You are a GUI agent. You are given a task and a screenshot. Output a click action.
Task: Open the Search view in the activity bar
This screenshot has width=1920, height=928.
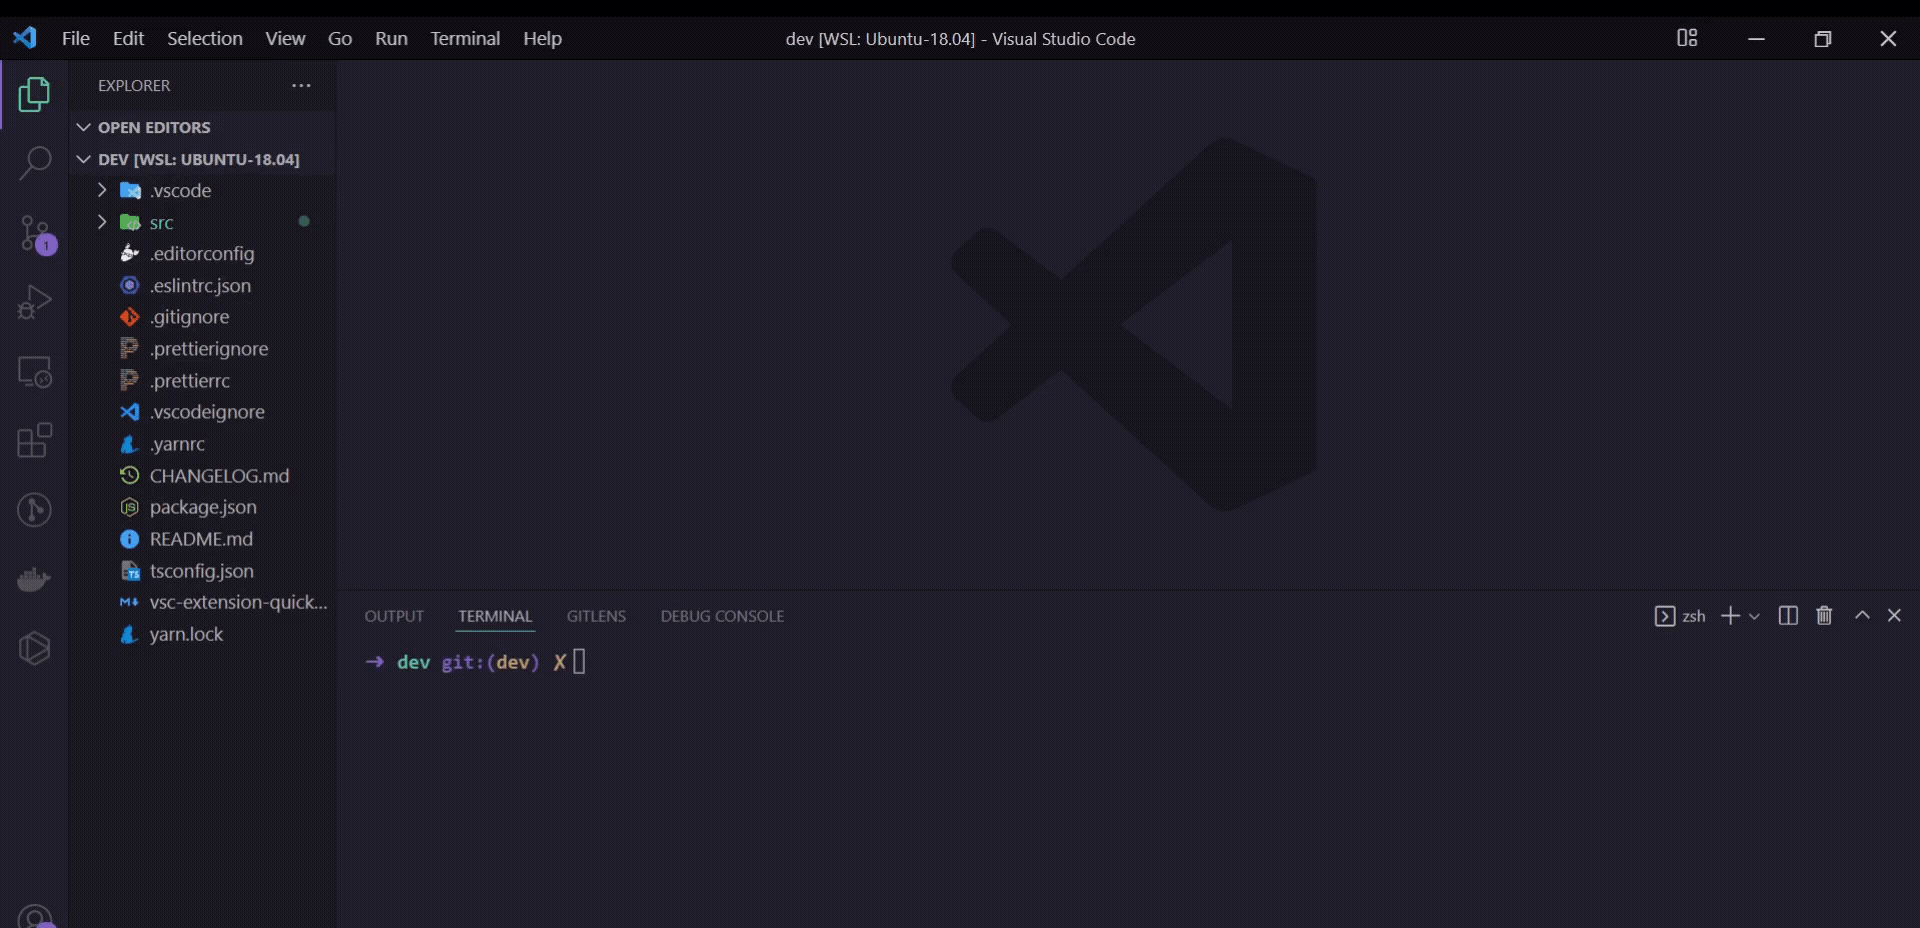tap(36, 162)
